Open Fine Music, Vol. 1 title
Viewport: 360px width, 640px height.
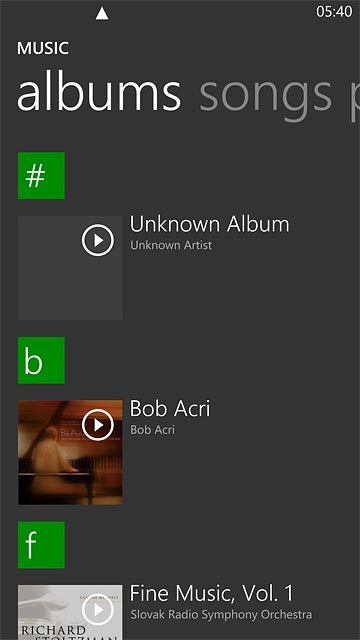(x=211, y=593)
